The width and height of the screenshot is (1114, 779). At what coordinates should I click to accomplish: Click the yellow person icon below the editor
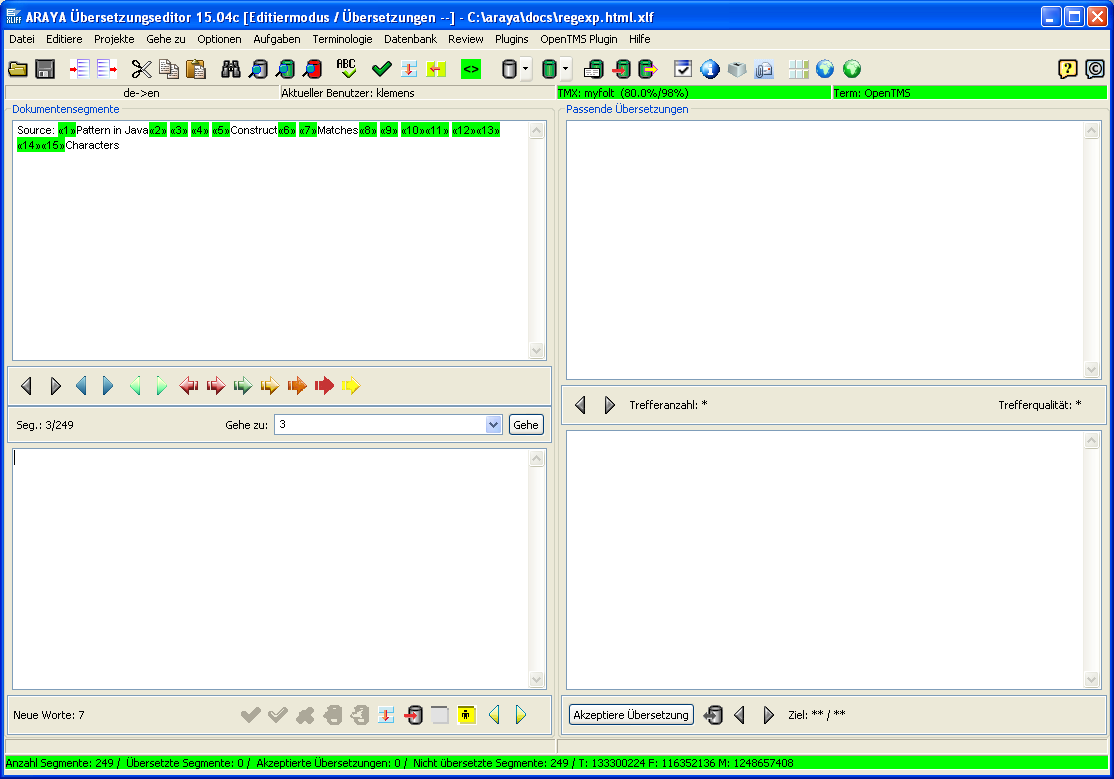pyautogui.click(x=466, y=715)
